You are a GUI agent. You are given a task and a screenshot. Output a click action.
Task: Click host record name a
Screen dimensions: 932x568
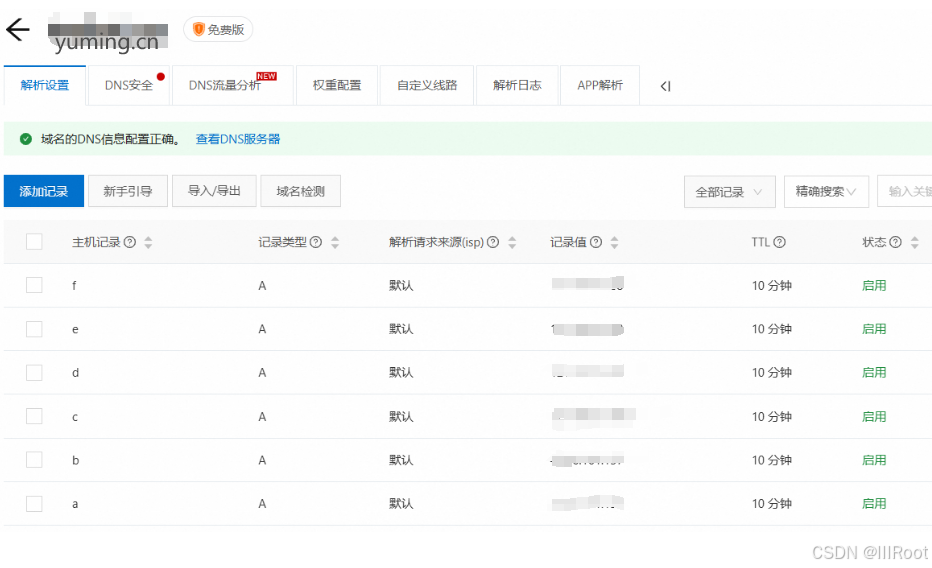tap(75, 504)
